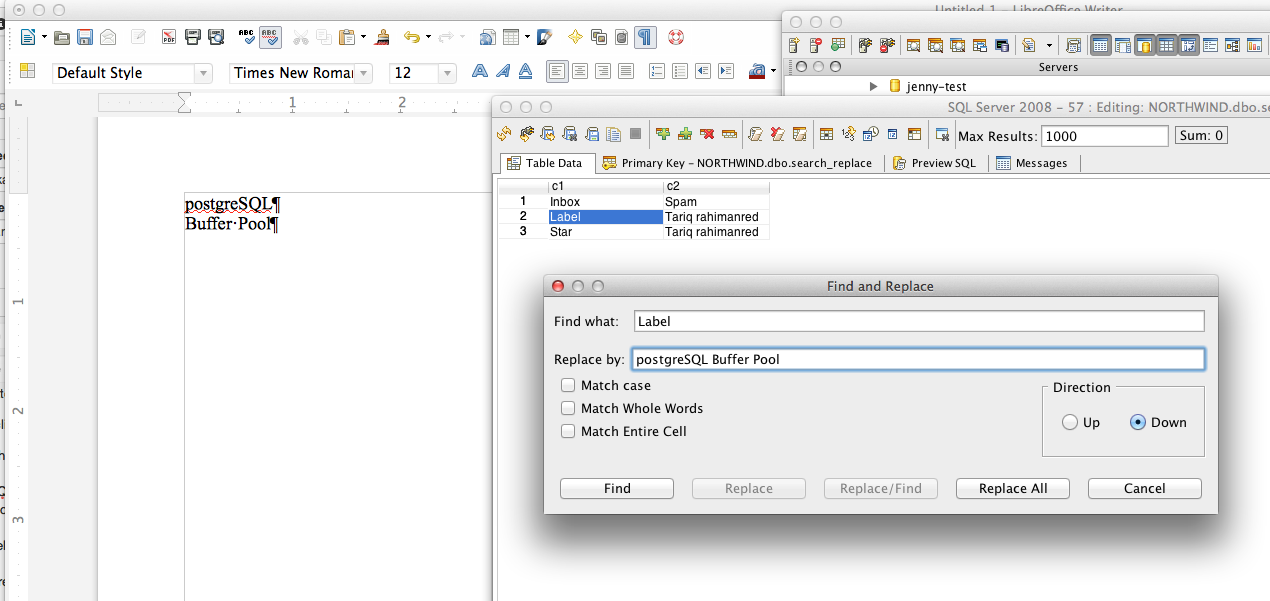The image size is (1270, 601).
Task: Open the font color dropdown arrow in Writer
Action: [x=774, y=72]
